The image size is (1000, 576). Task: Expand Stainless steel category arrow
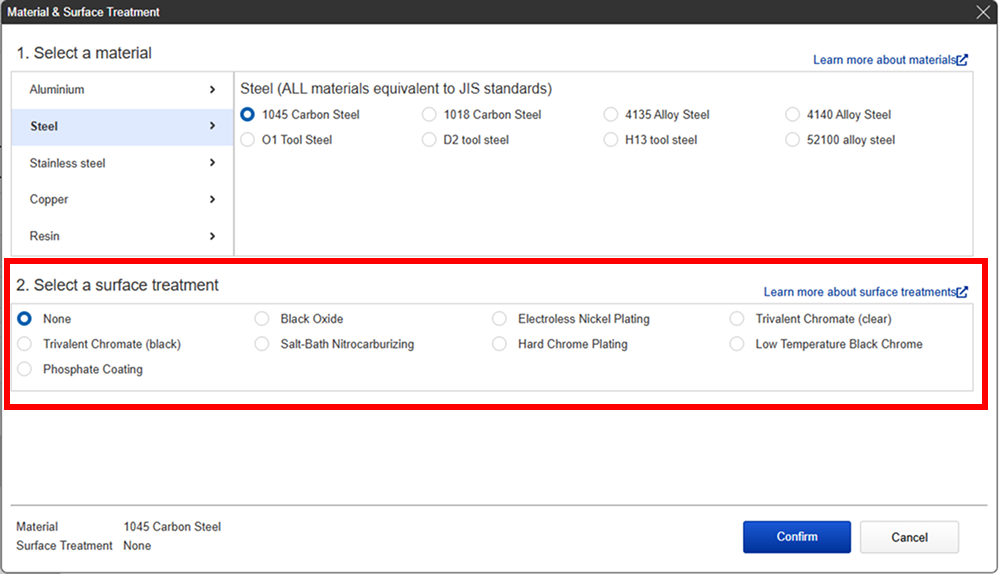coord(212,163)
